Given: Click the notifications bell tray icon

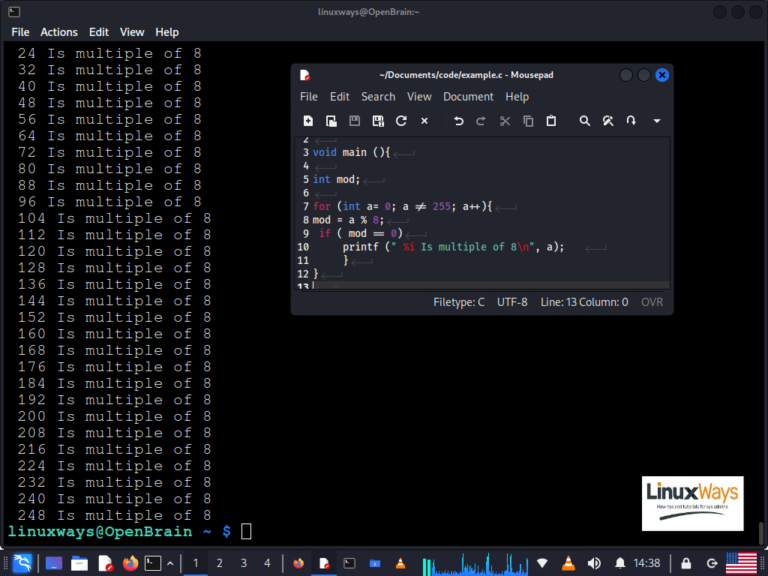Looking at the screenshot, I should [620, 563].
